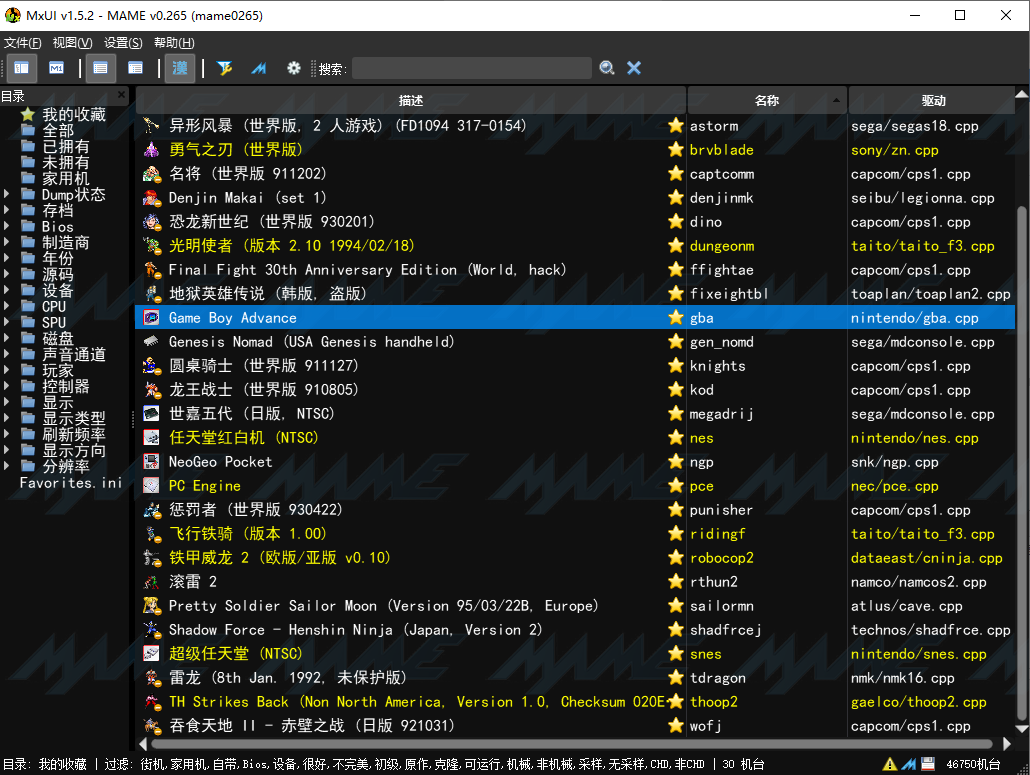Expand the Bios tree node
Screen dimensions: 1030x775
[7, 227]
